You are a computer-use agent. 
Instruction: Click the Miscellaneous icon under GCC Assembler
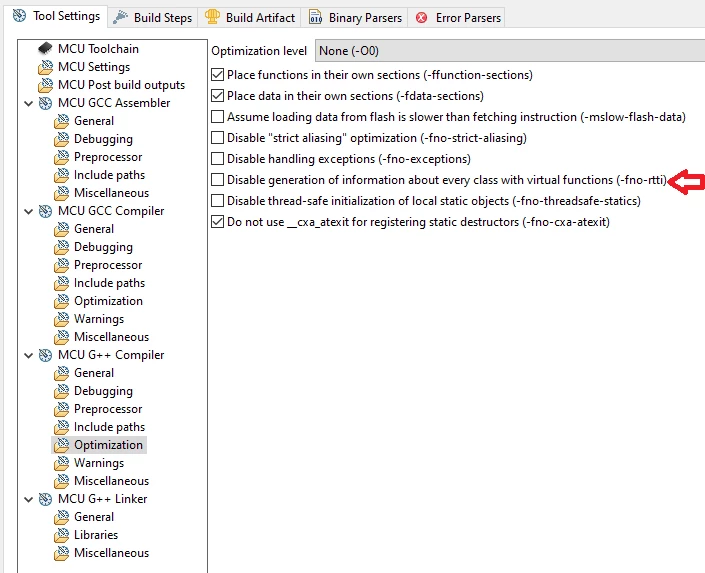pyautogui.click(x=61, y=193)
